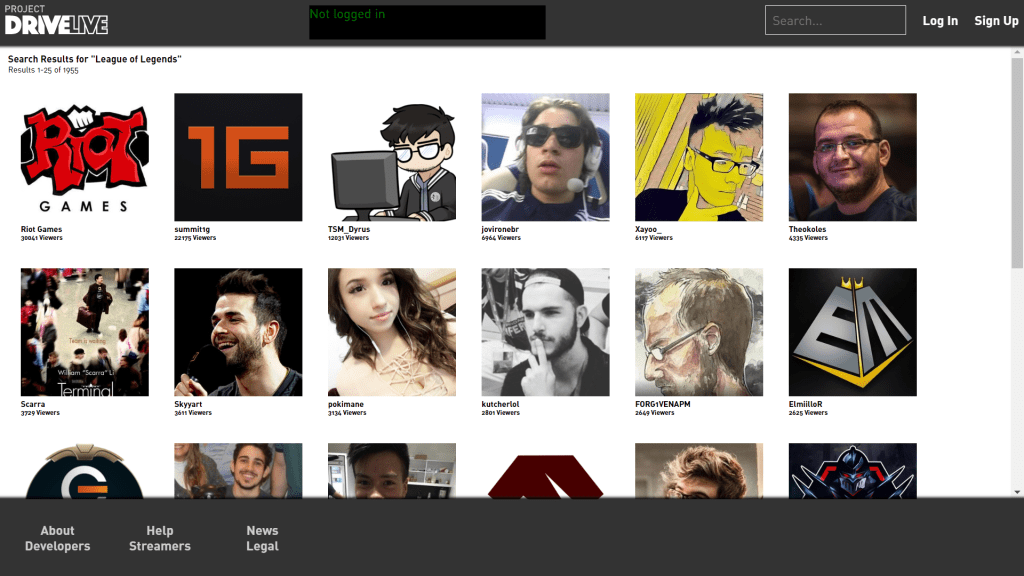
Task: Click the Sign Up link
Action: 996,21
